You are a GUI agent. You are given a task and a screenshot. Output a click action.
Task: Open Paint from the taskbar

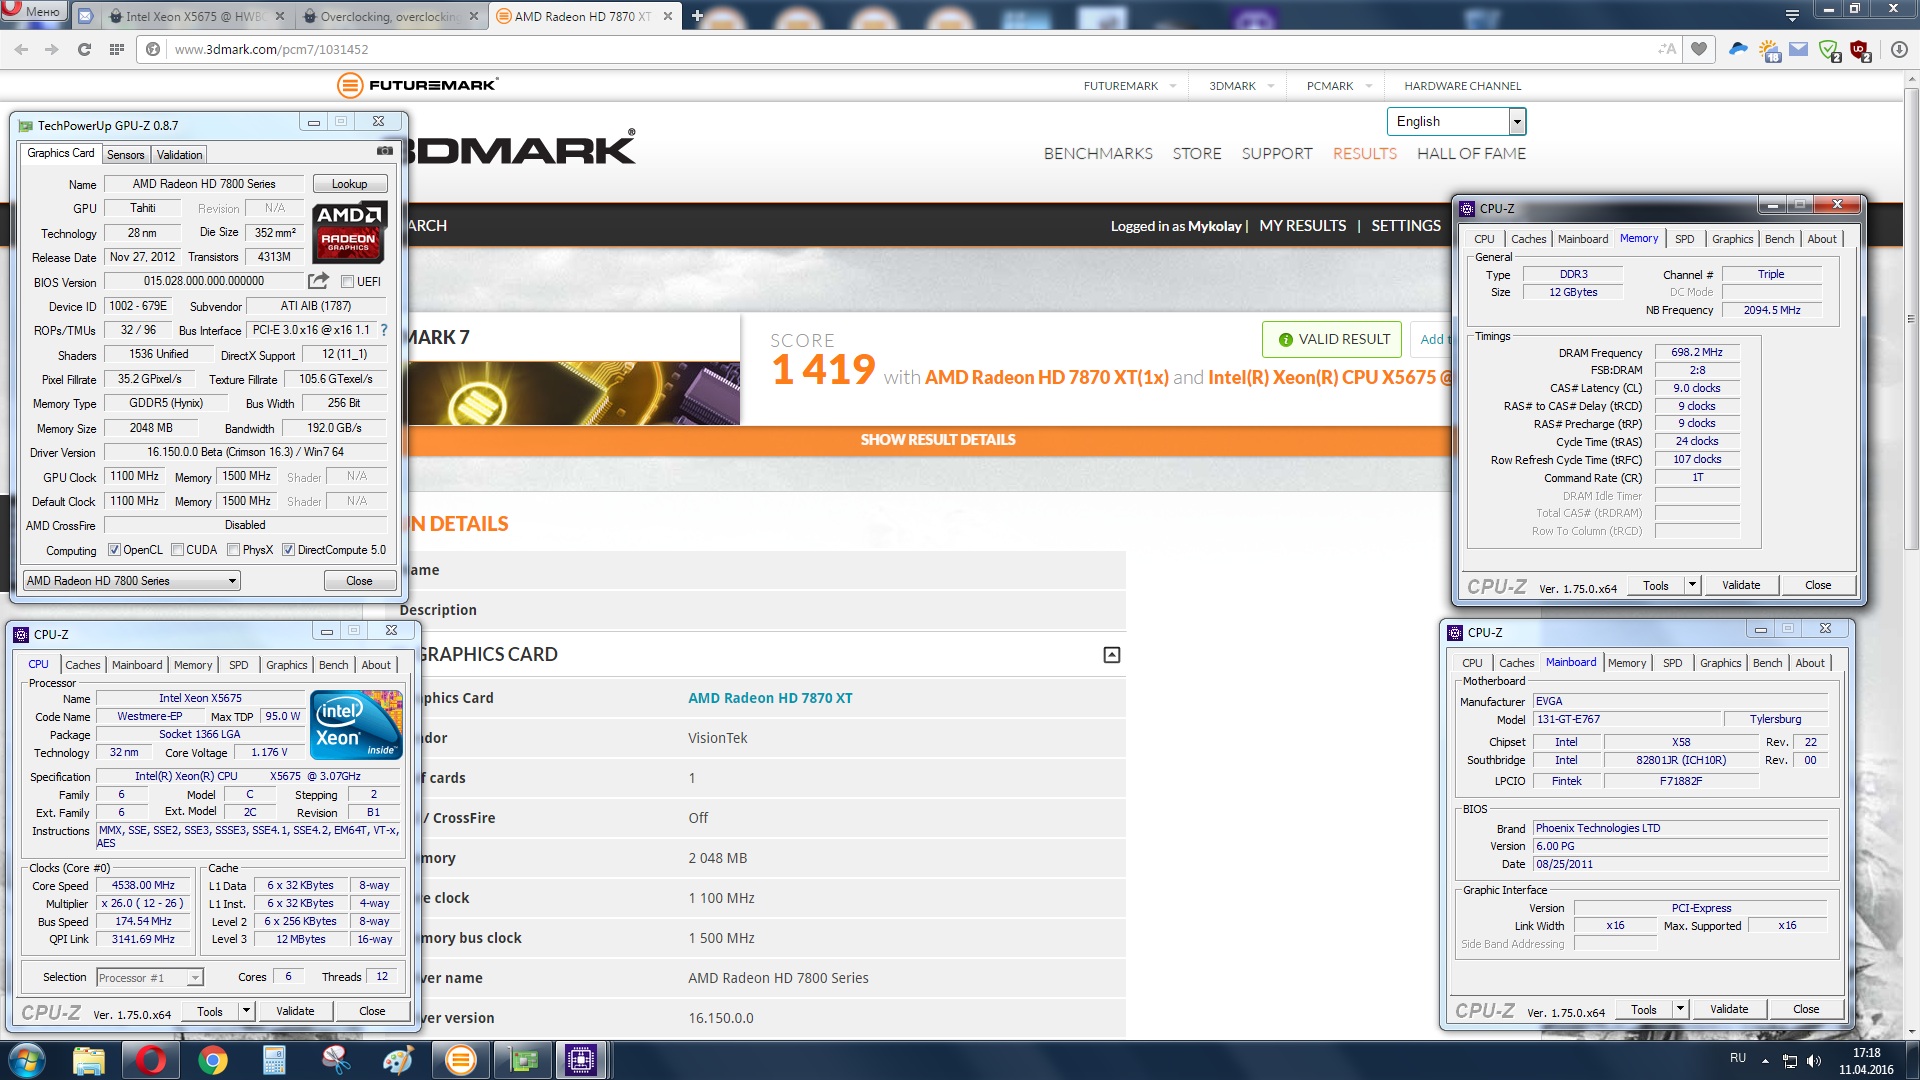pyautogui.click(x=398, y=1060)
